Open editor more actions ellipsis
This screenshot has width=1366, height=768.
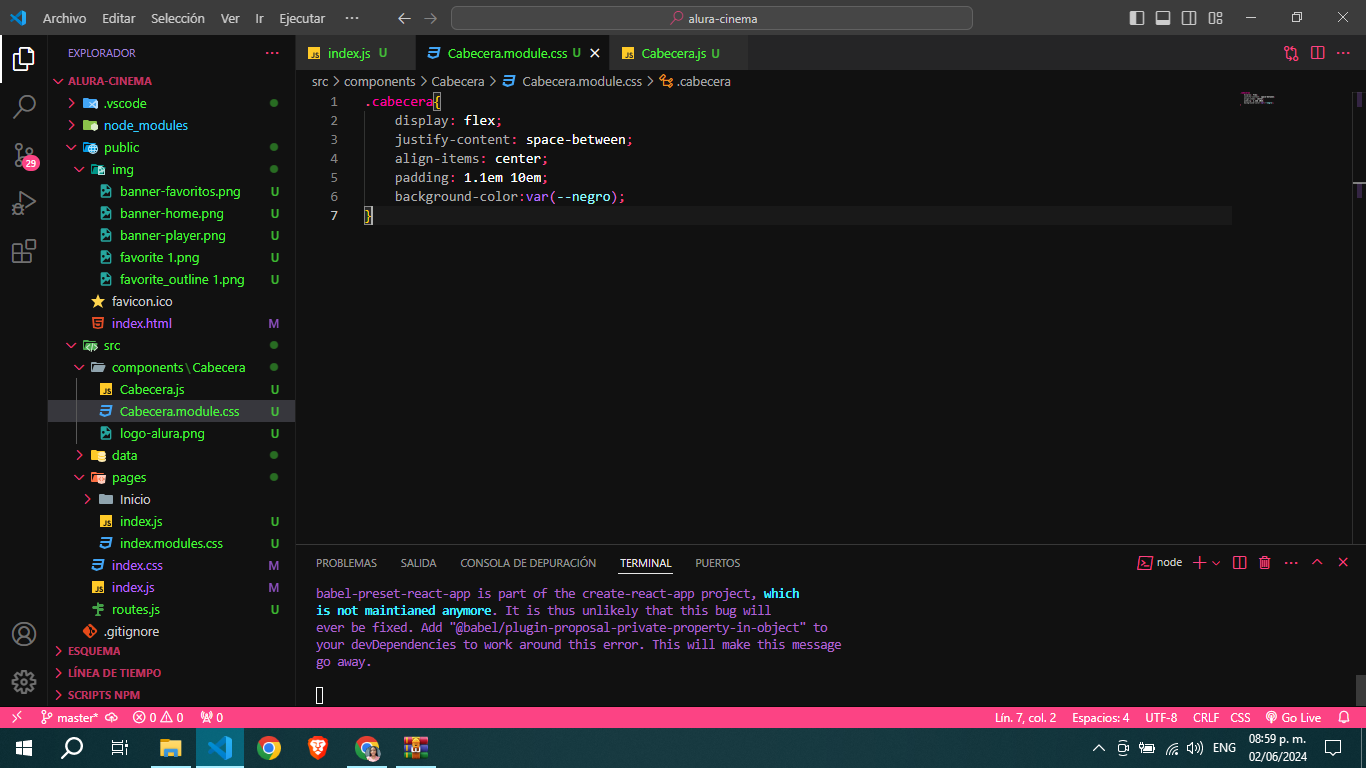(1343, 53)
